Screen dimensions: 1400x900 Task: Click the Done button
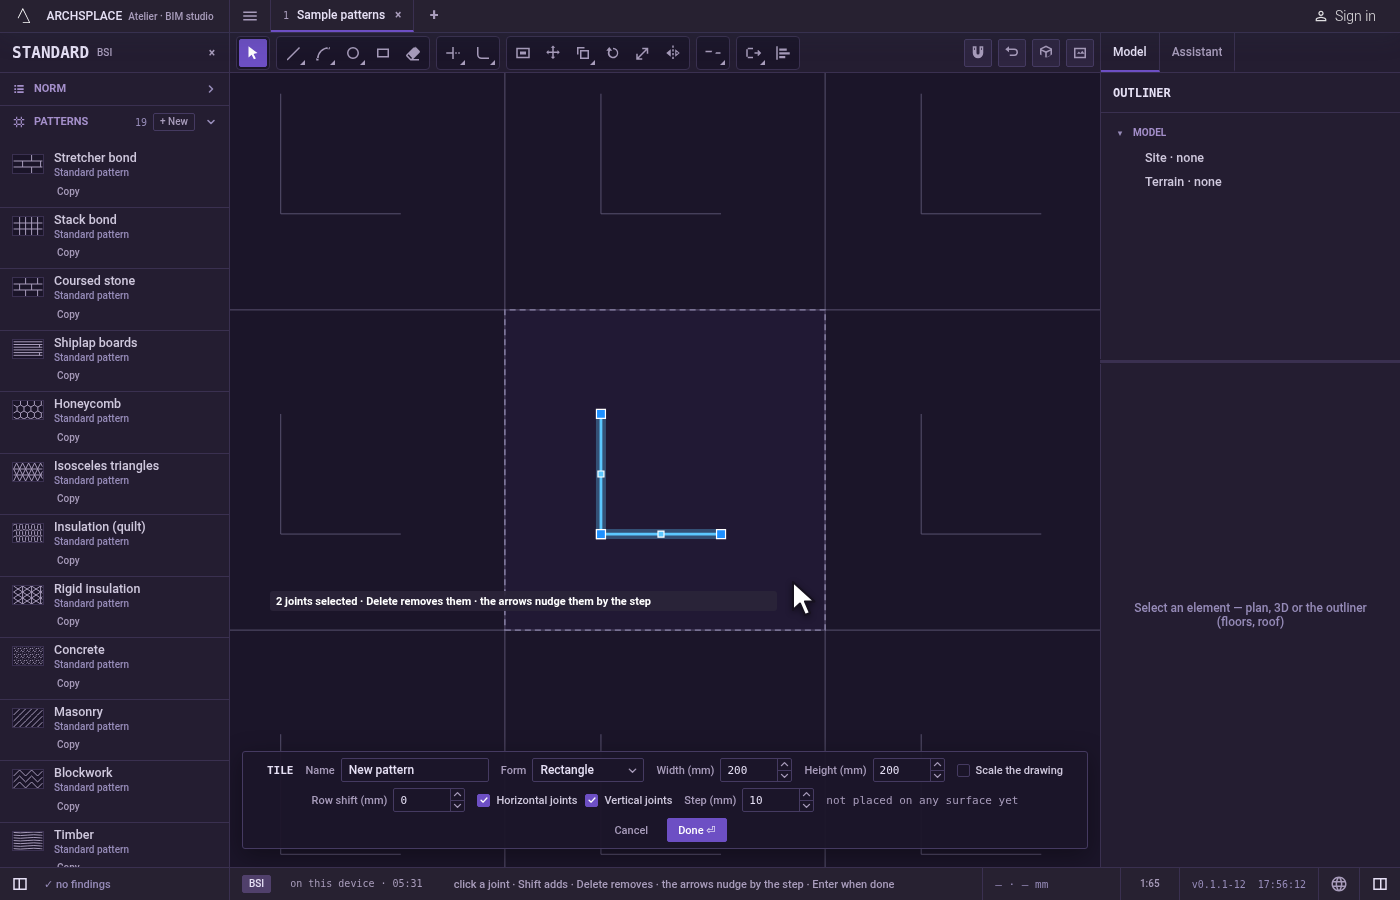[x=697, y=830]
